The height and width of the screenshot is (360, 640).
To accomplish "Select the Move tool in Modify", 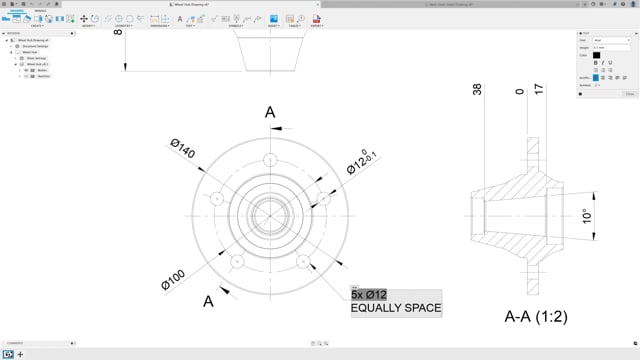I will (84, 19).
